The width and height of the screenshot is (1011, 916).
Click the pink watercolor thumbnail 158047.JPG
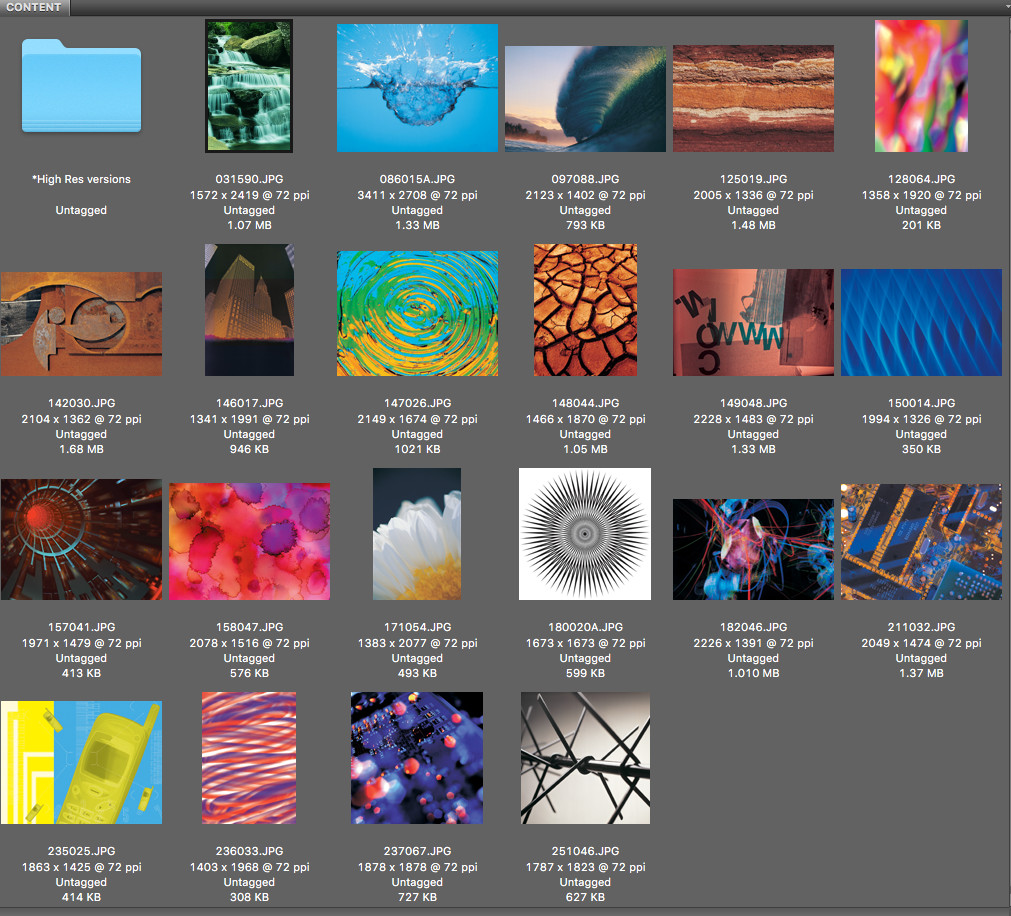[249, 541]
